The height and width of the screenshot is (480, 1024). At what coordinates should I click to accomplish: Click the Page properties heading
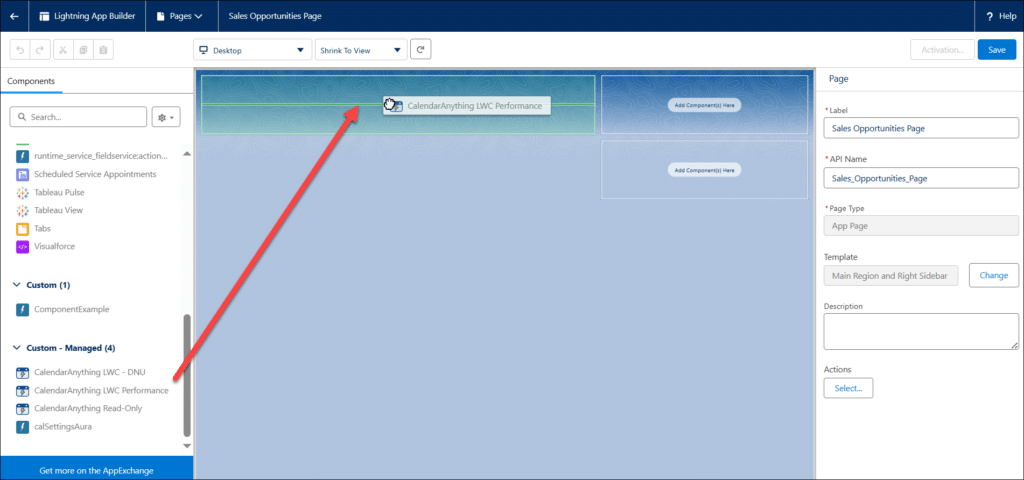pyautogui.click(x=839, y=79)
